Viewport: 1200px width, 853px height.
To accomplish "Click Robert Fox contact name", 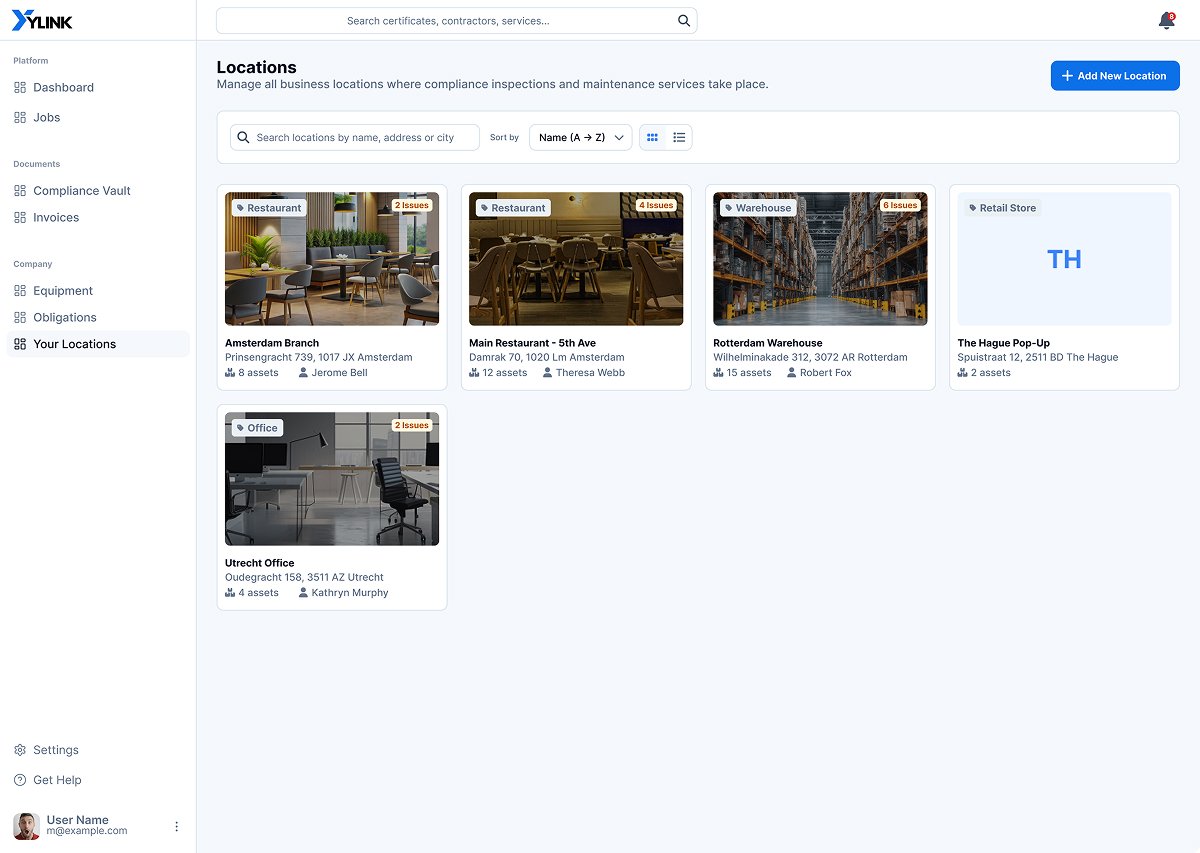I will pos(826,373).
